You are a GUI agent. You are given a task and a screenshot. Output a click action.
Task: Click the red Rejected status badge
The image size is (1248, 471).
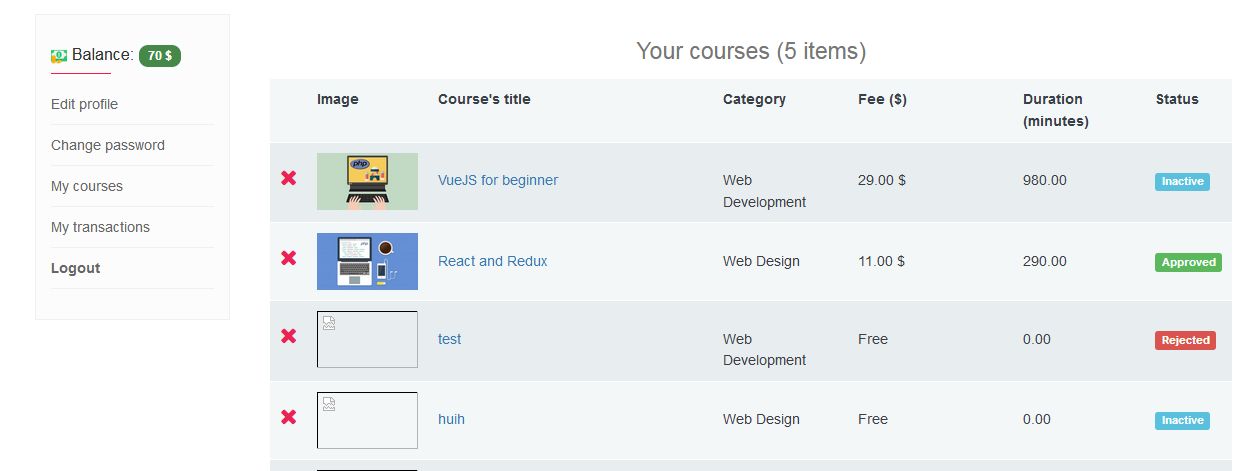(1185, 340)
